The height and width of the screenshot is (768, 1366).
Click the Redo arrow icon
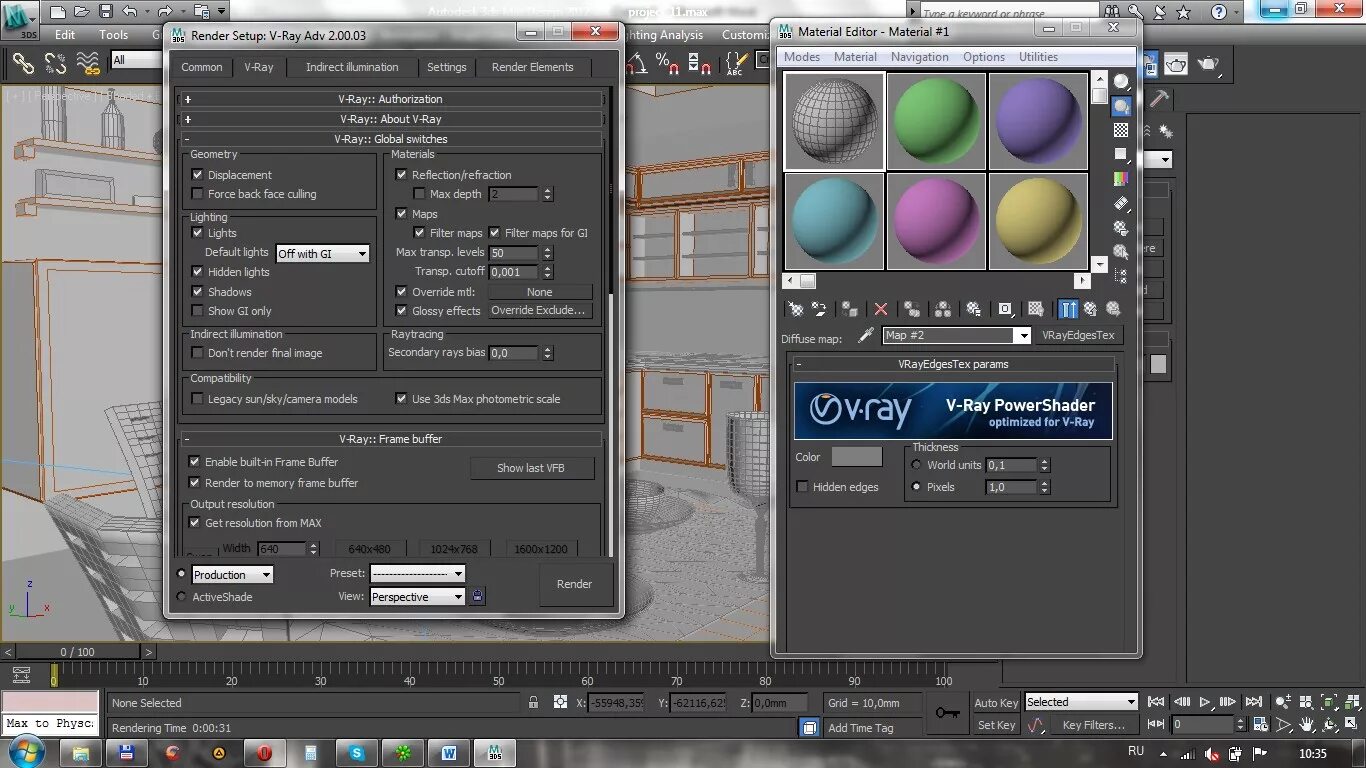coord(165,12)
